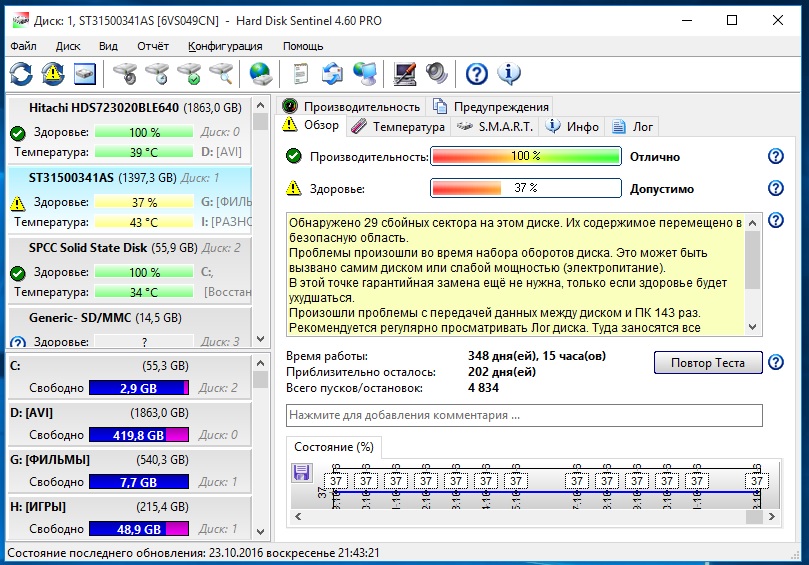This screenshot has height=565, width=809.
Task: Click the 2,9 GB free space bar
Action: coord(139,388)
